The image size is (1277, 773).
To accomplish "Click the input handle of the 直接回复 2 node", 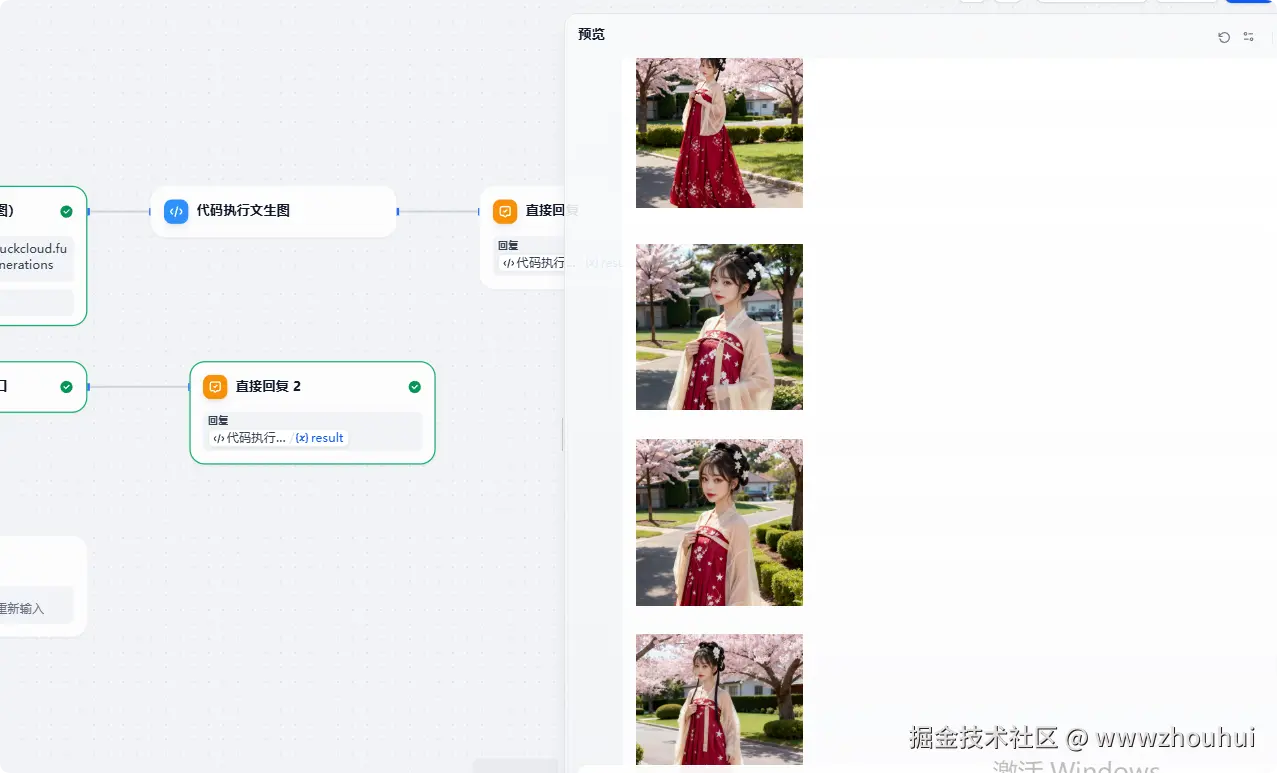I will tap(189, 387).
